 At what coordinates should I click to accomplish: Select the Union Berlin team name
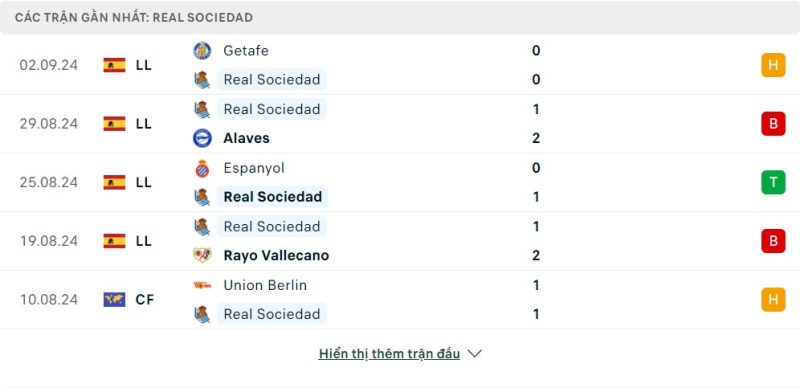pos(265,285)
